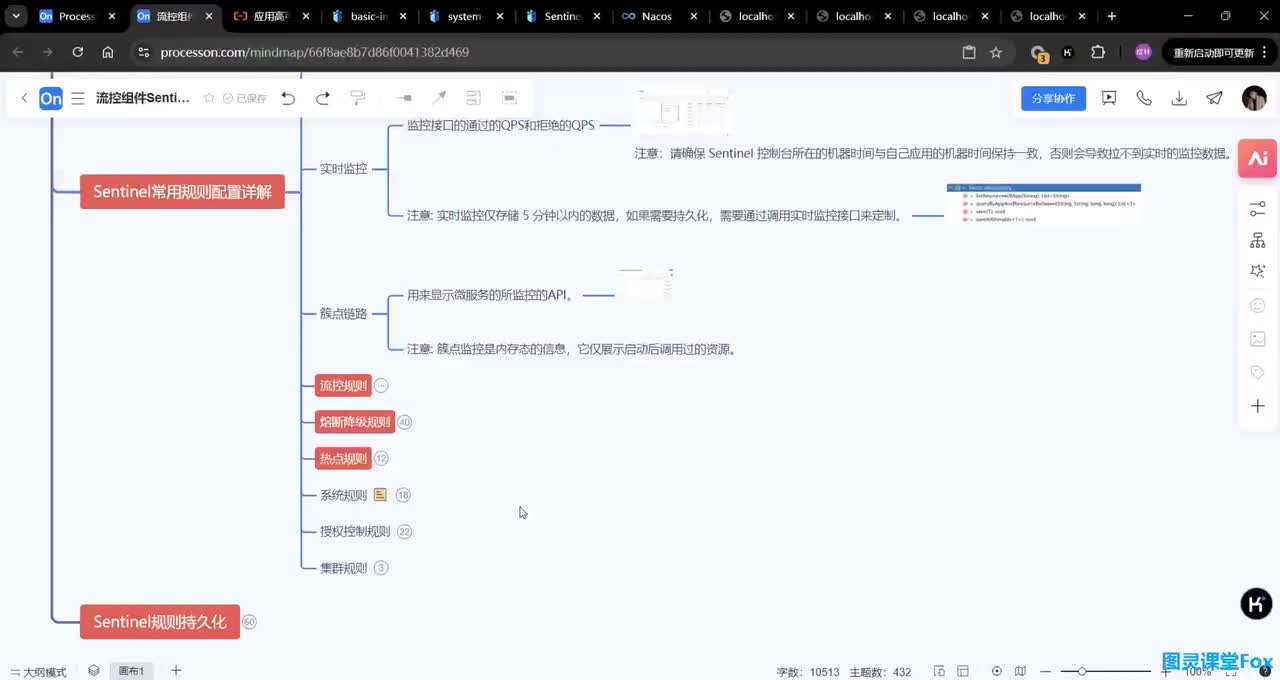This screenshot has height=680, width=1280.
Task: Adjust the zoom slider handle
Action: point(1082,671)
